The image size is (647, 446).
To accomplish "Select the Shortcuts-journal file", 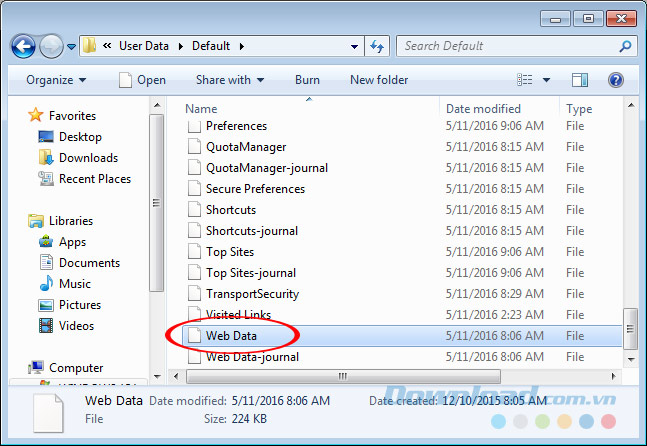I will [252, 231].
